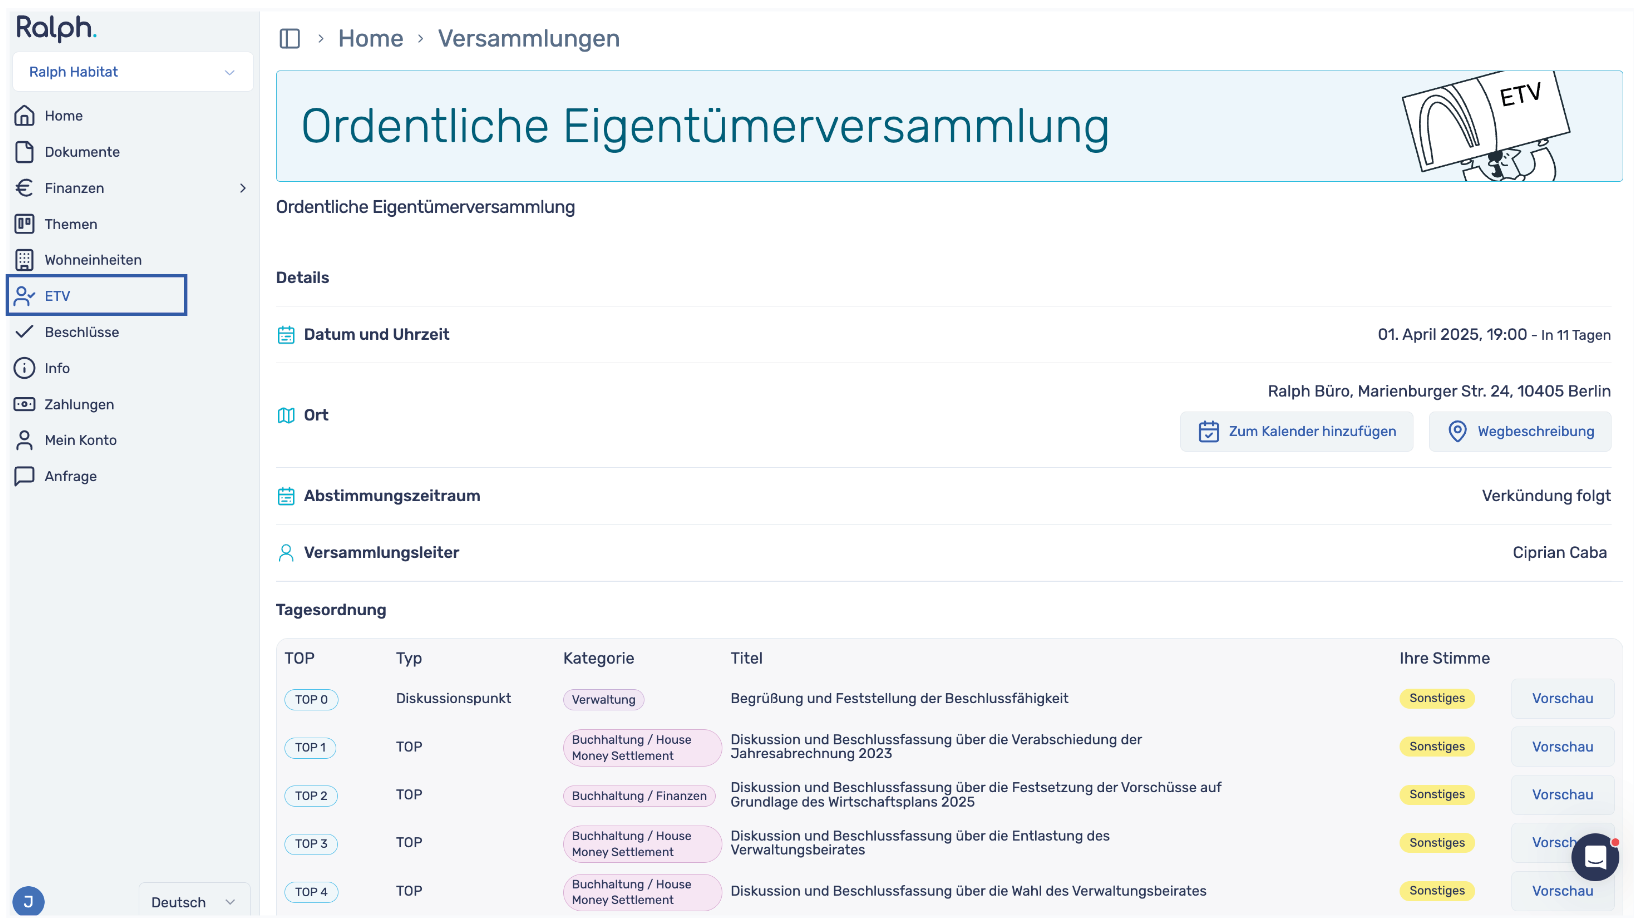Screen dimensions: 1634x918
Task: Go to Beschlüsse in sidebar
Action: 82,332
